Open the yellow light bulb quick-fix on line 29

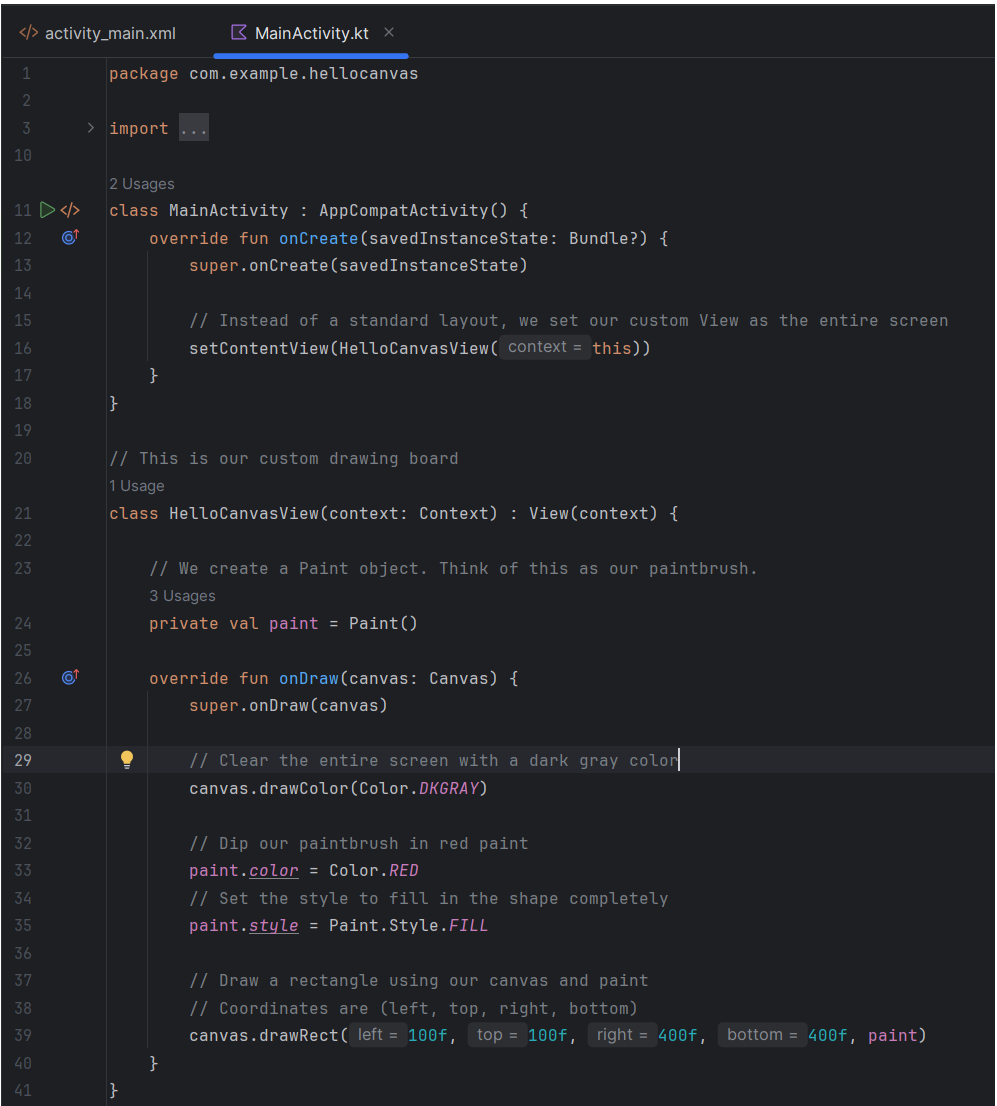tap(127, 760)
